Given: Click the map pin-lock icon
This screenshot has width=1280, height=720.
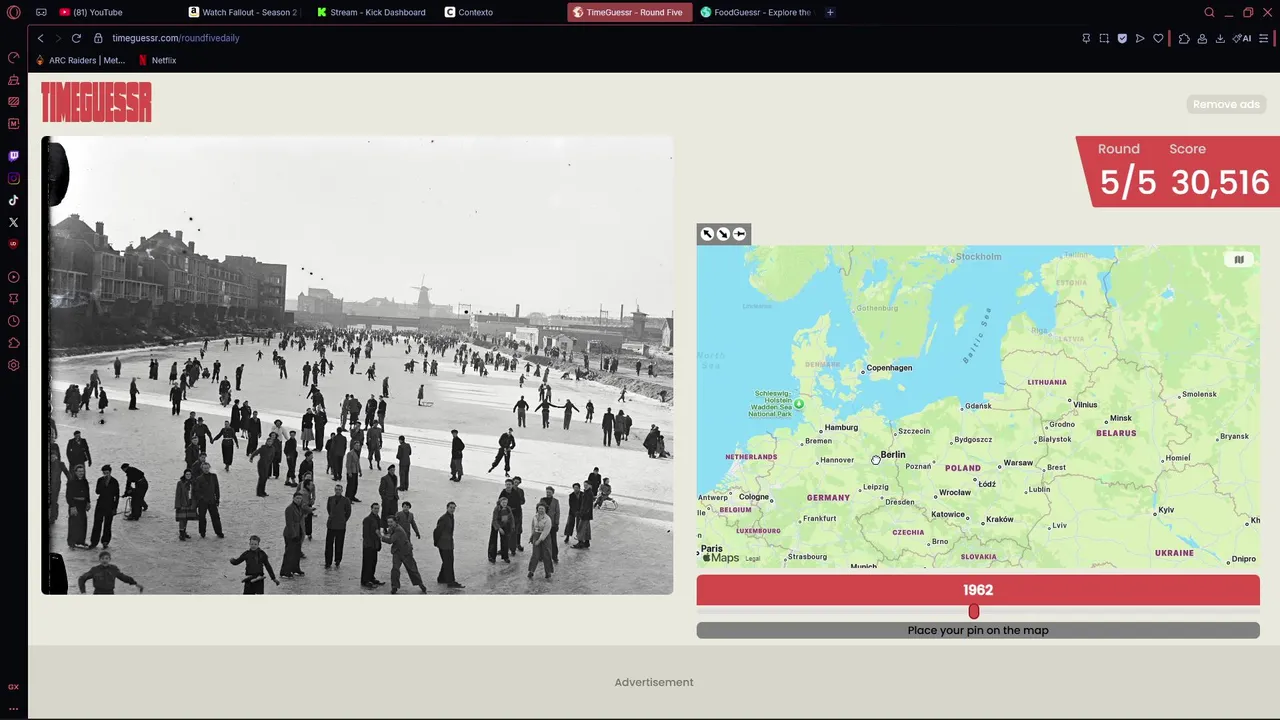Looking at the screenshot, I should (x=739, y=234).
